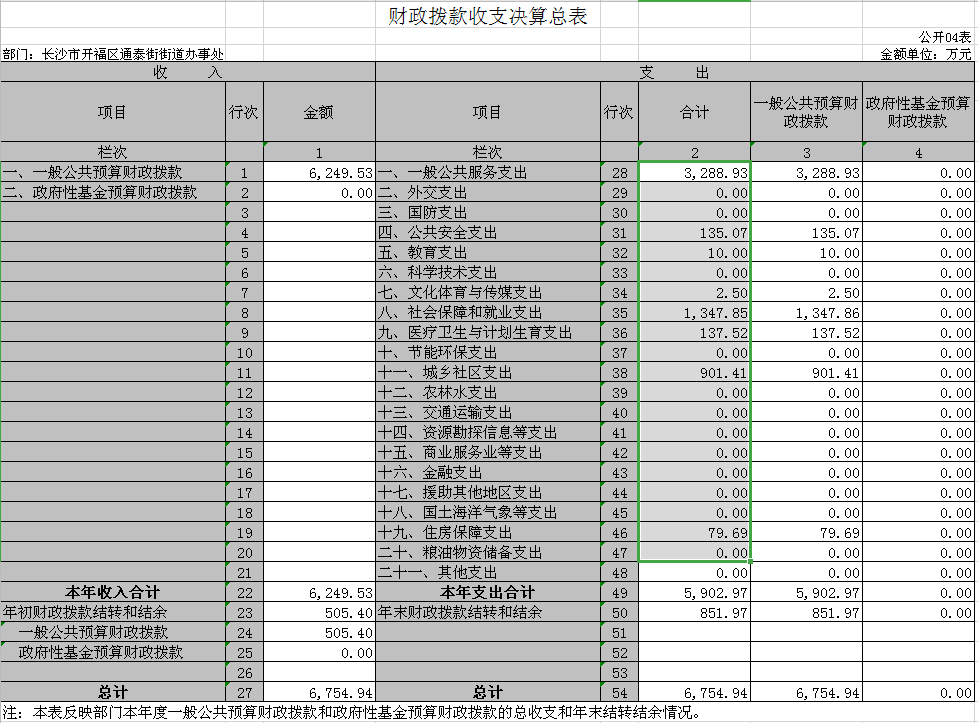Click the 九、医疗卫生与计划生育支出 item cell
The image size is (978, 723).
(487, 333)
